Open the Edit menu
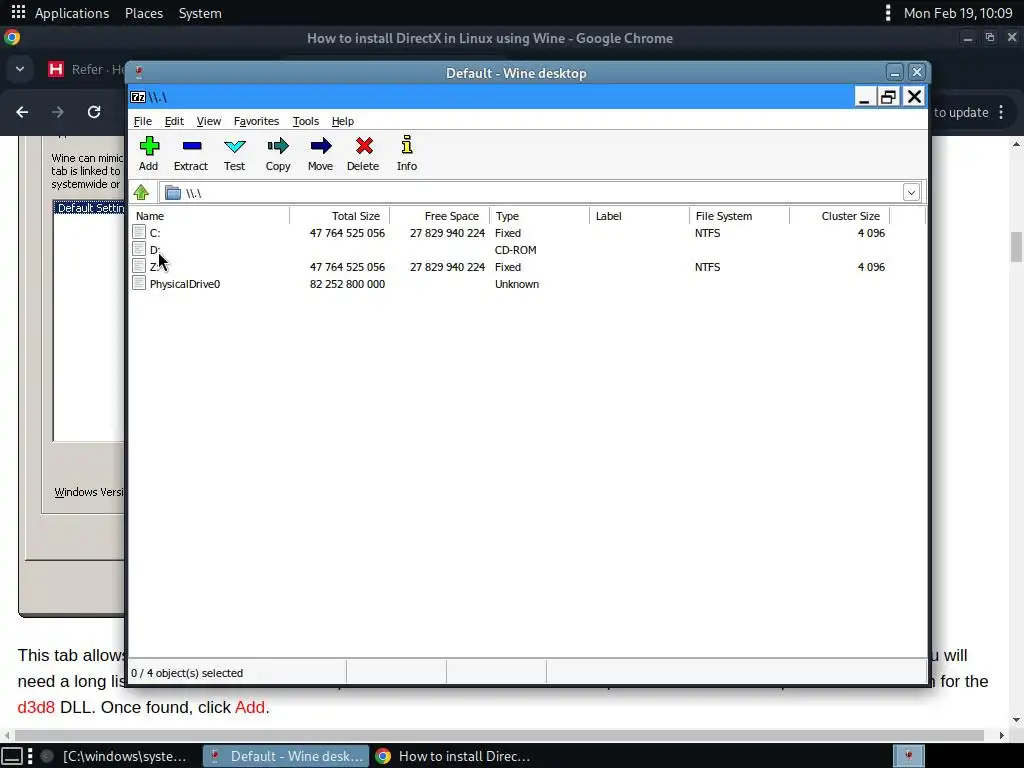Viewport: 1024px width, 768px height. point(174,121)
